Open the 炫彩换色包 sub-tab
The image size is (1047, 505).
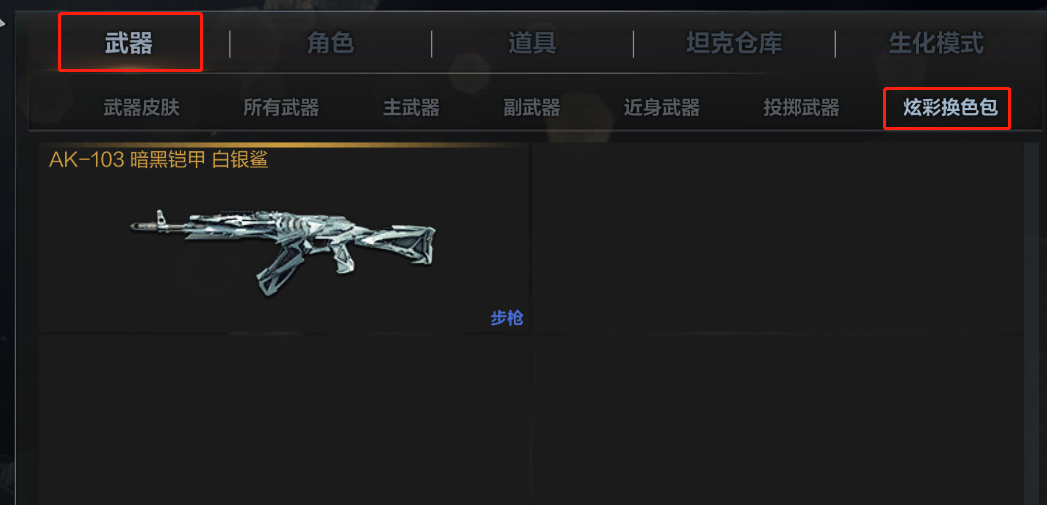947,108
